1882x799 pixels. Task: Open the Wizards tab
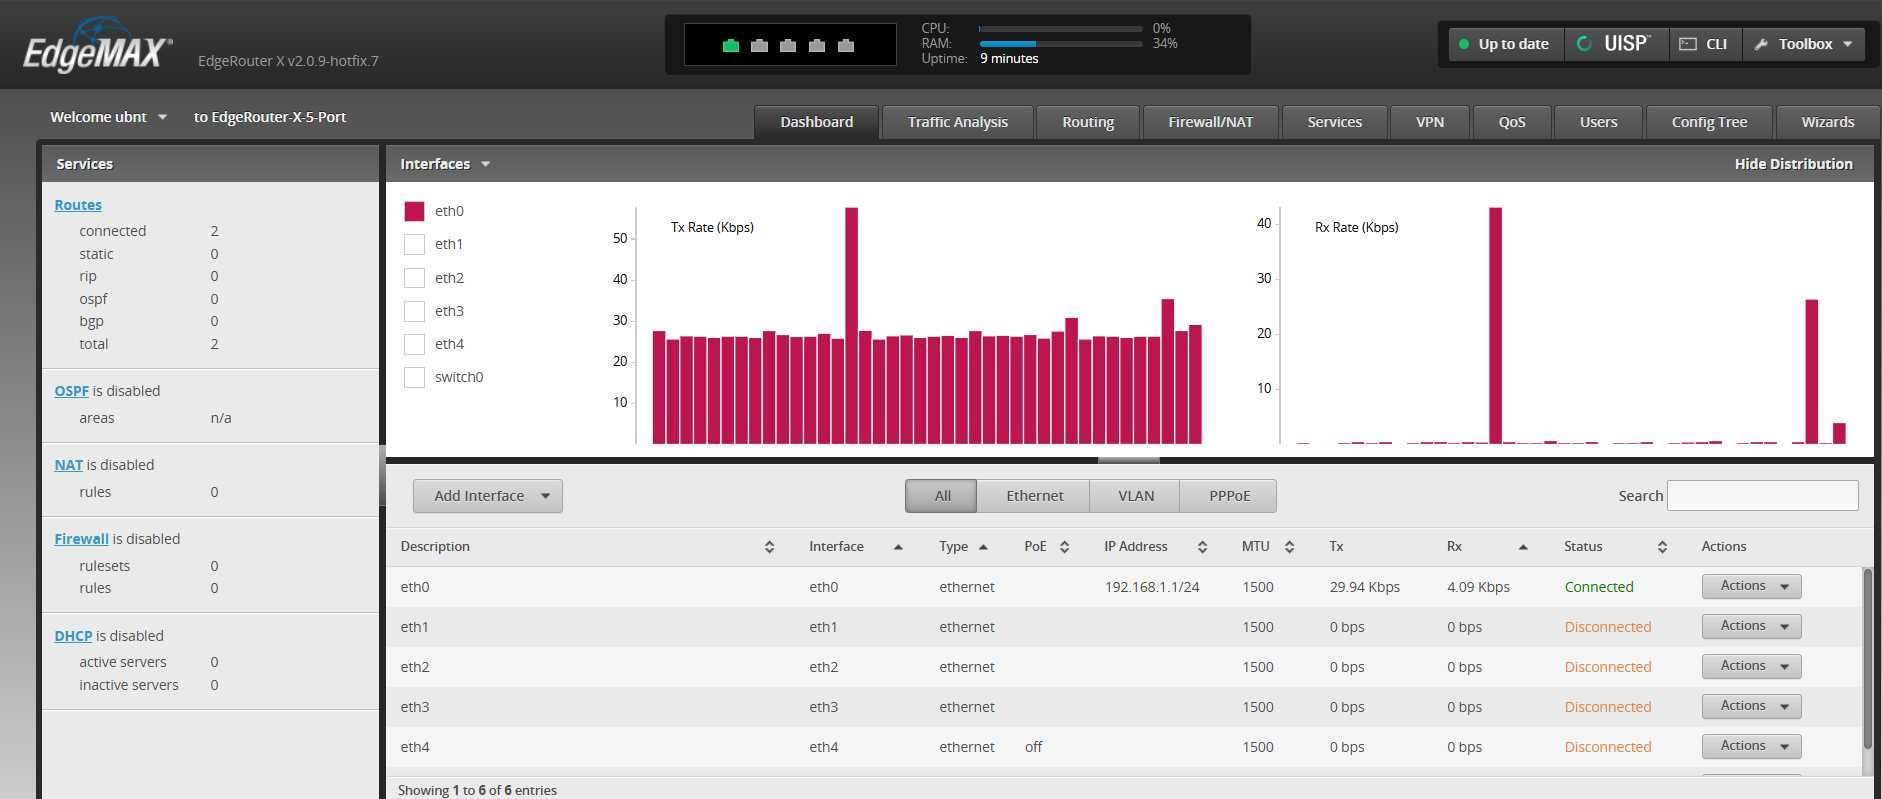(1827, 122)
